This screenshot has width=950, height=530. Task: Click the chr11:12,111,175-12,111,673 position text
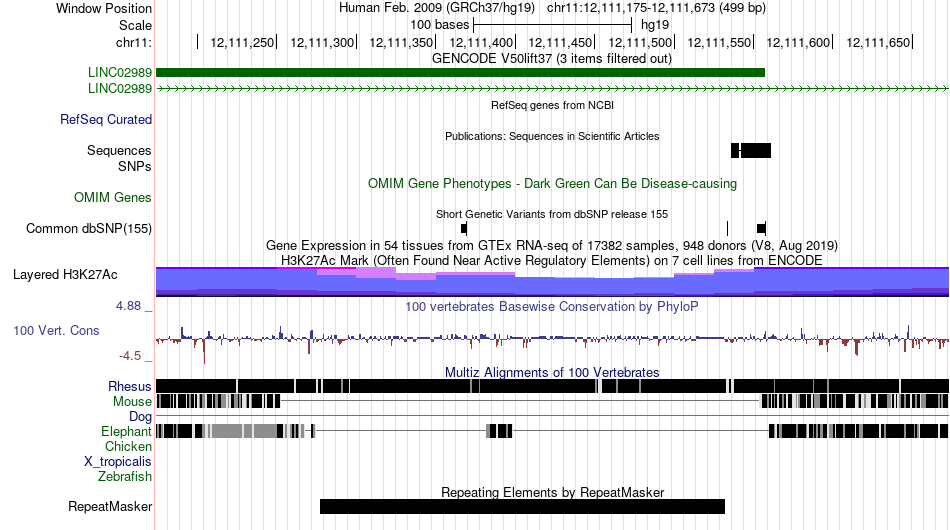656,8
